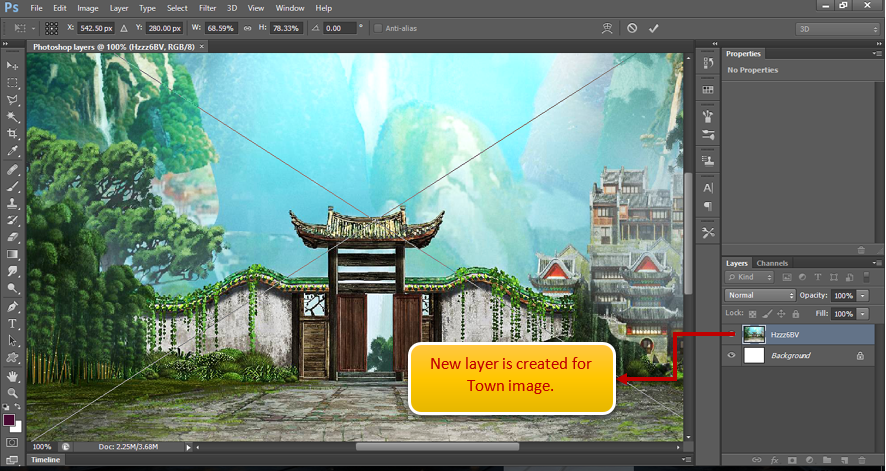Open the File menu

(36, 8)
